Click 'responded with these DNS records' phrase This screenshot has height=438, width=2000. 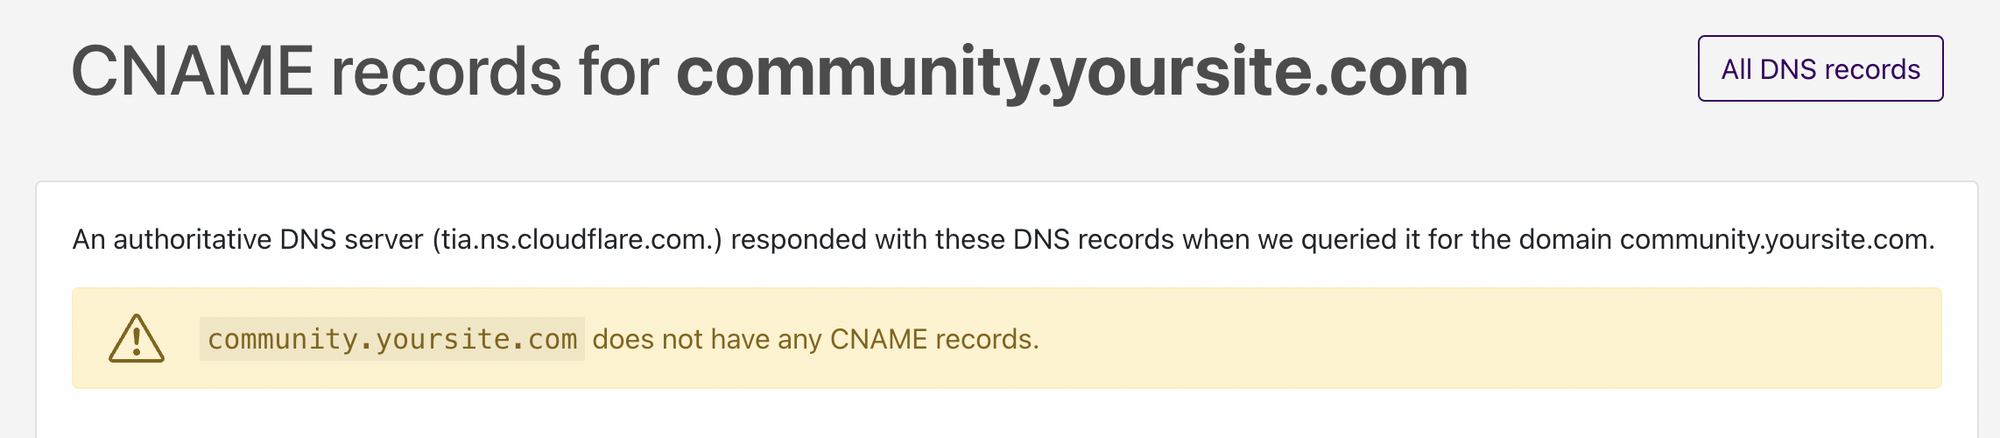952,240
